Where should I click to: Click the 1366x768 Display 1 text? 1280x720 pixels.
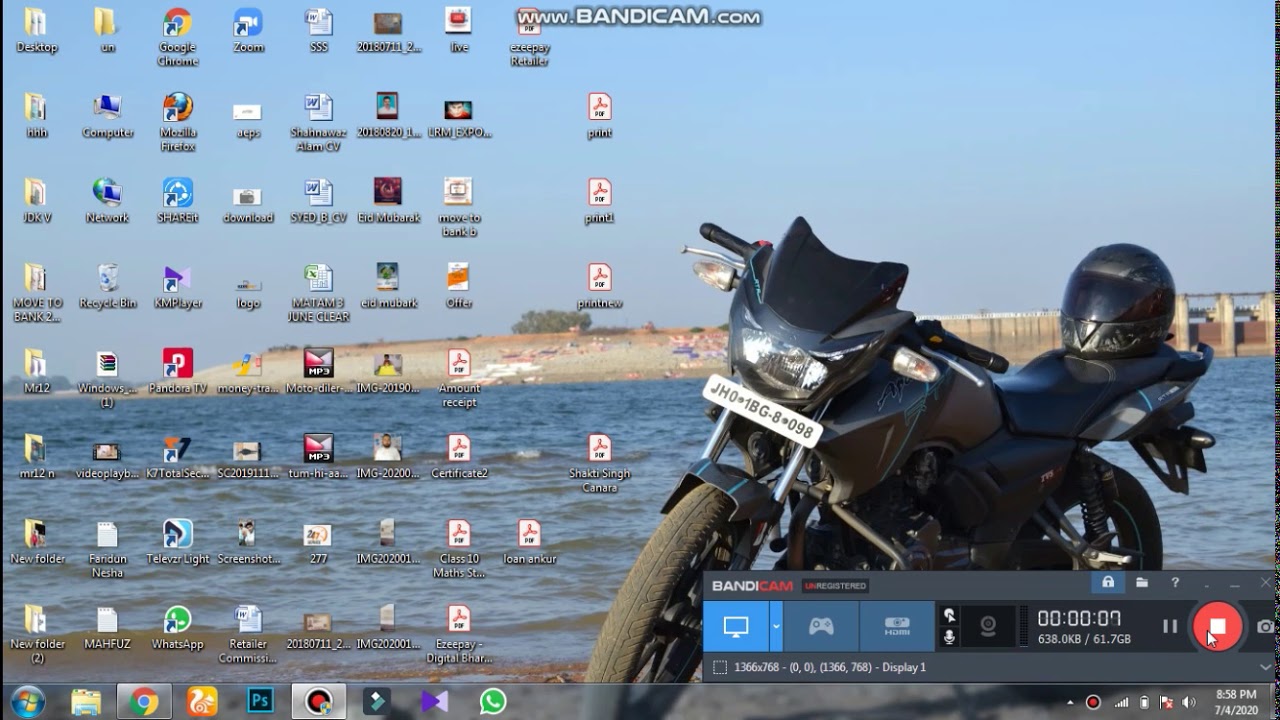(830, 667)
